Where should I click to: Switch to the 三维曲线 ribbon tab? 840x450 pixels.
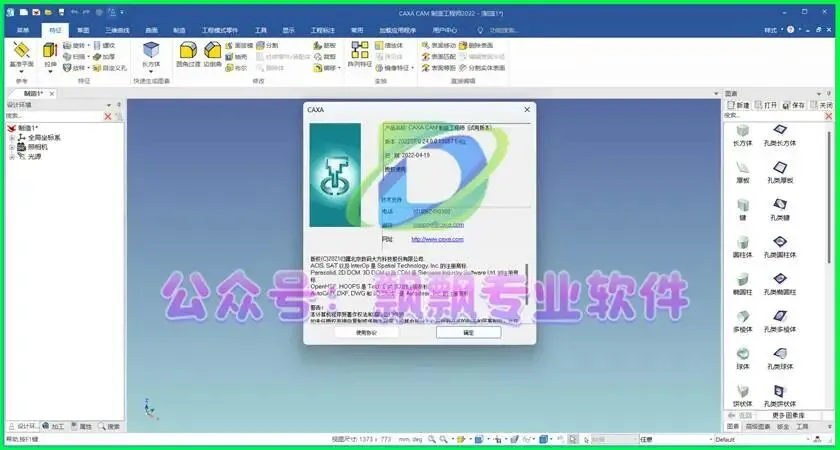coord(117,31)
